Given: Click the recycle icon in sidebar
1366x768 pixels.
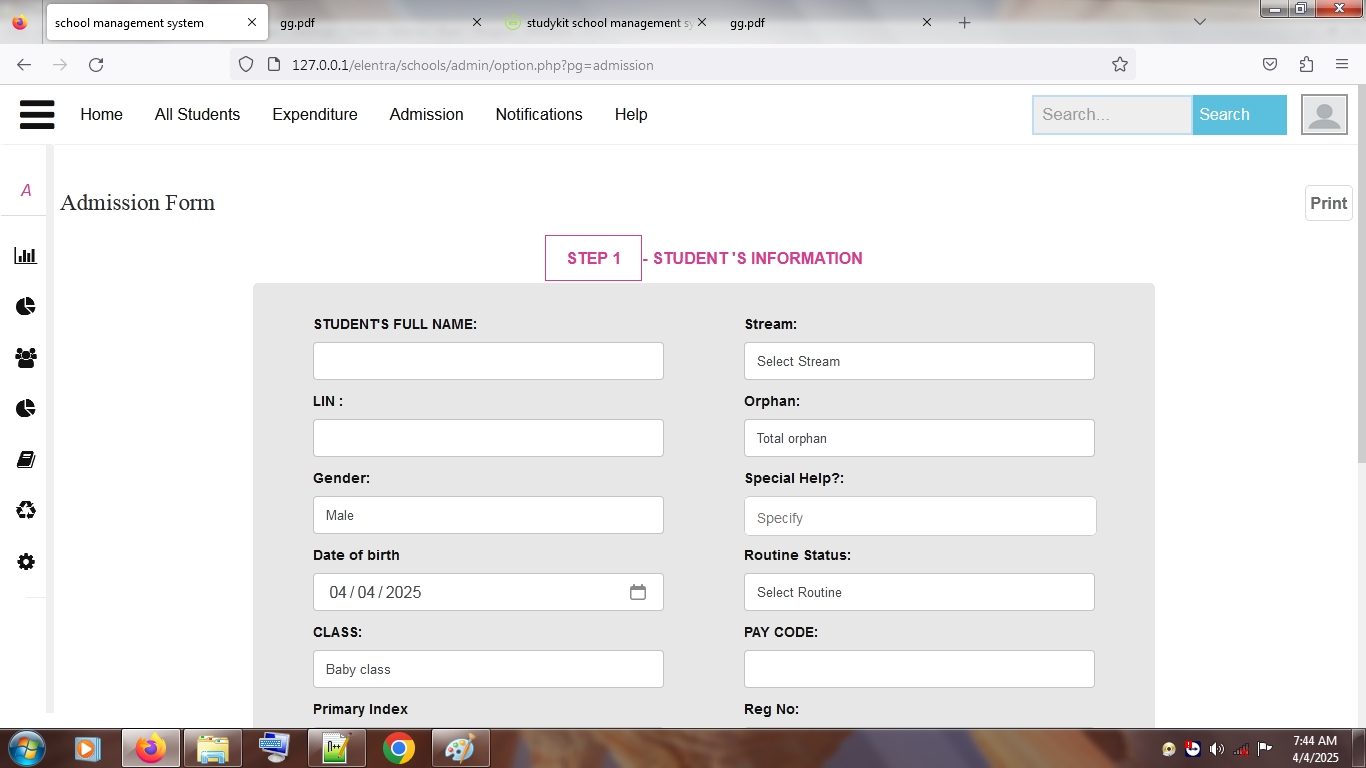Looking at the screenshot, I should coord(25,511).
